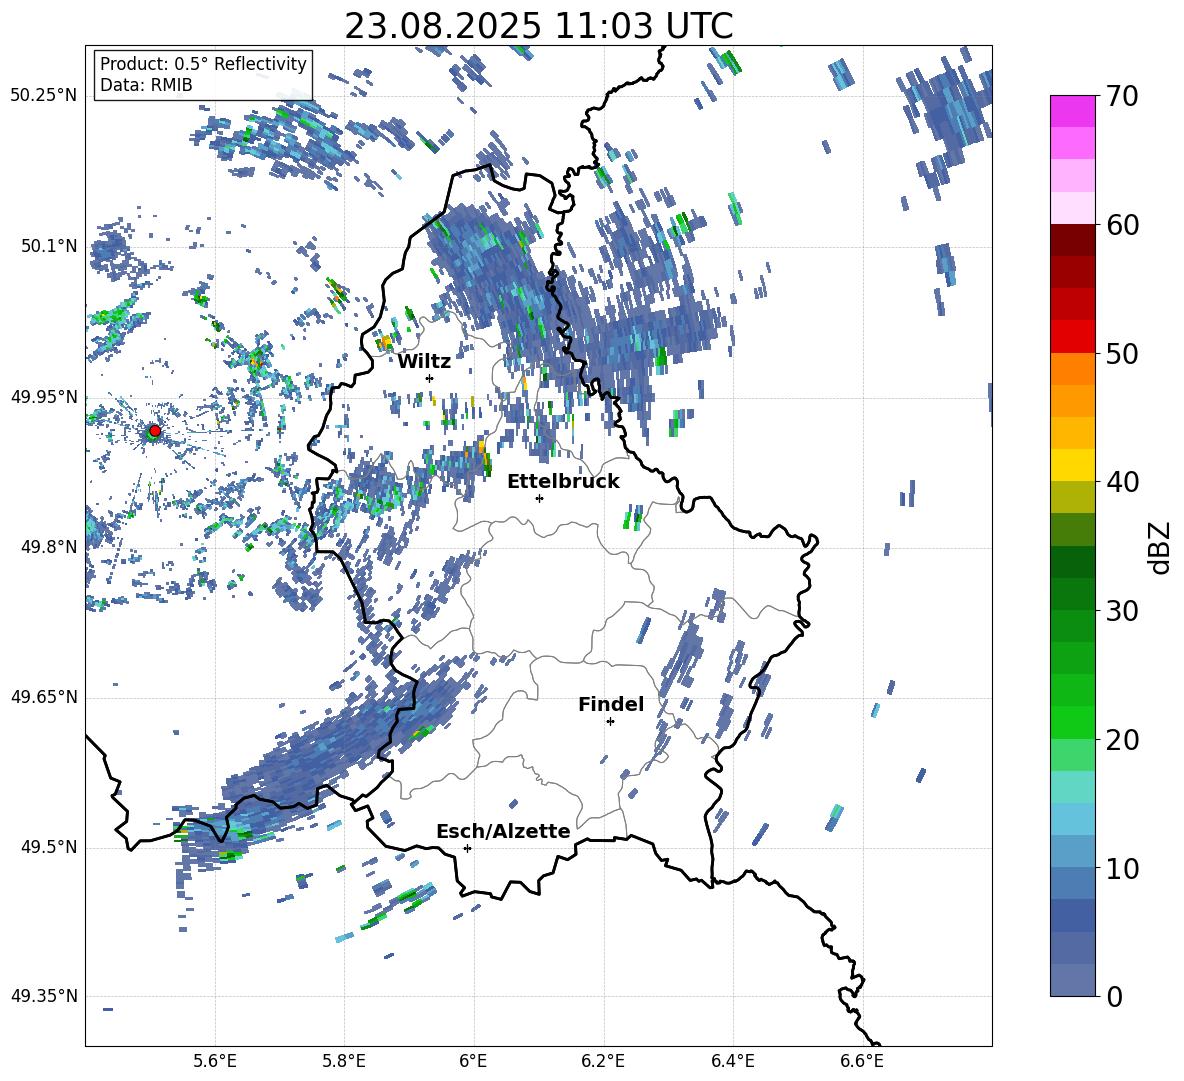
Task: Click the bright red 50 dBZ swatch
Action: tap(1073, 337)
